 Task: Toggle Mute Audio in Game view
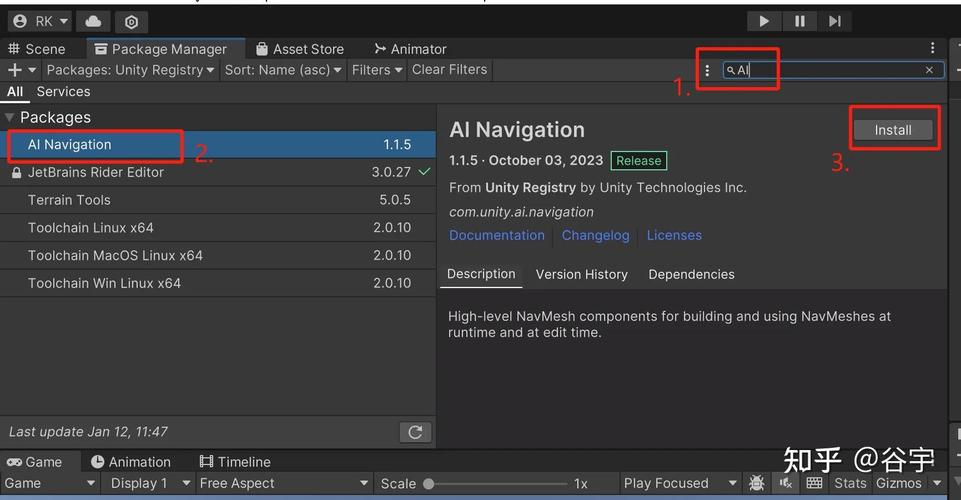pos(786,483)
